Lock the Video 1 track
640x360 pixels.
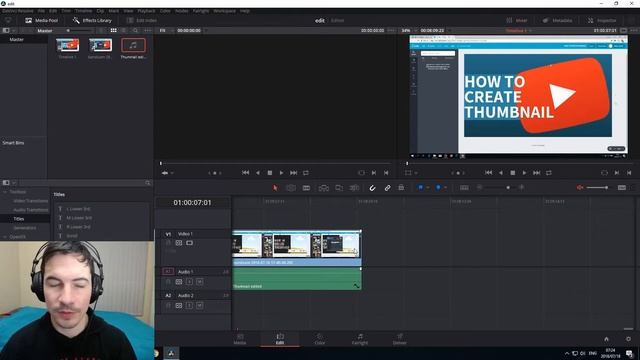(x=168, y=243)
